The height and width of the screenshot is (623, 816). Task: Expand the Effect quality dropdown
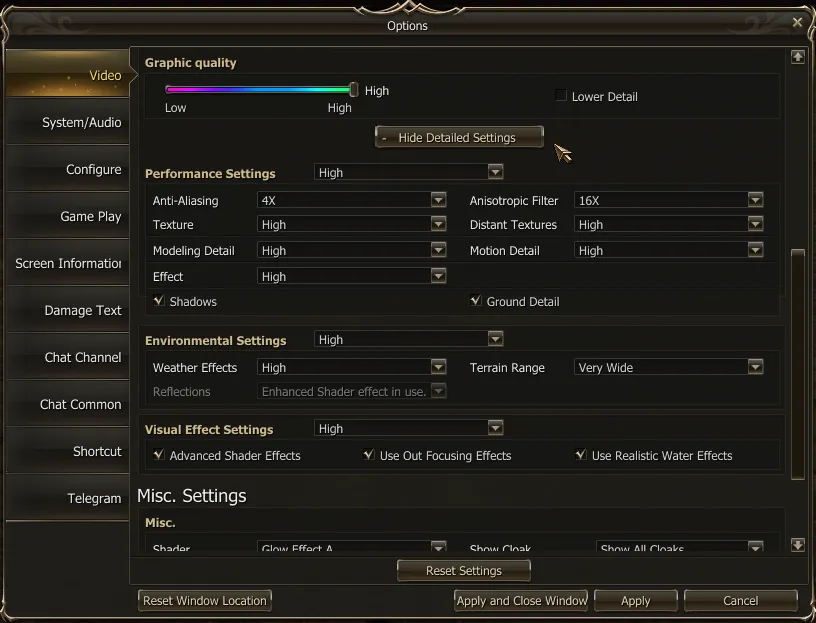[352, 276]
